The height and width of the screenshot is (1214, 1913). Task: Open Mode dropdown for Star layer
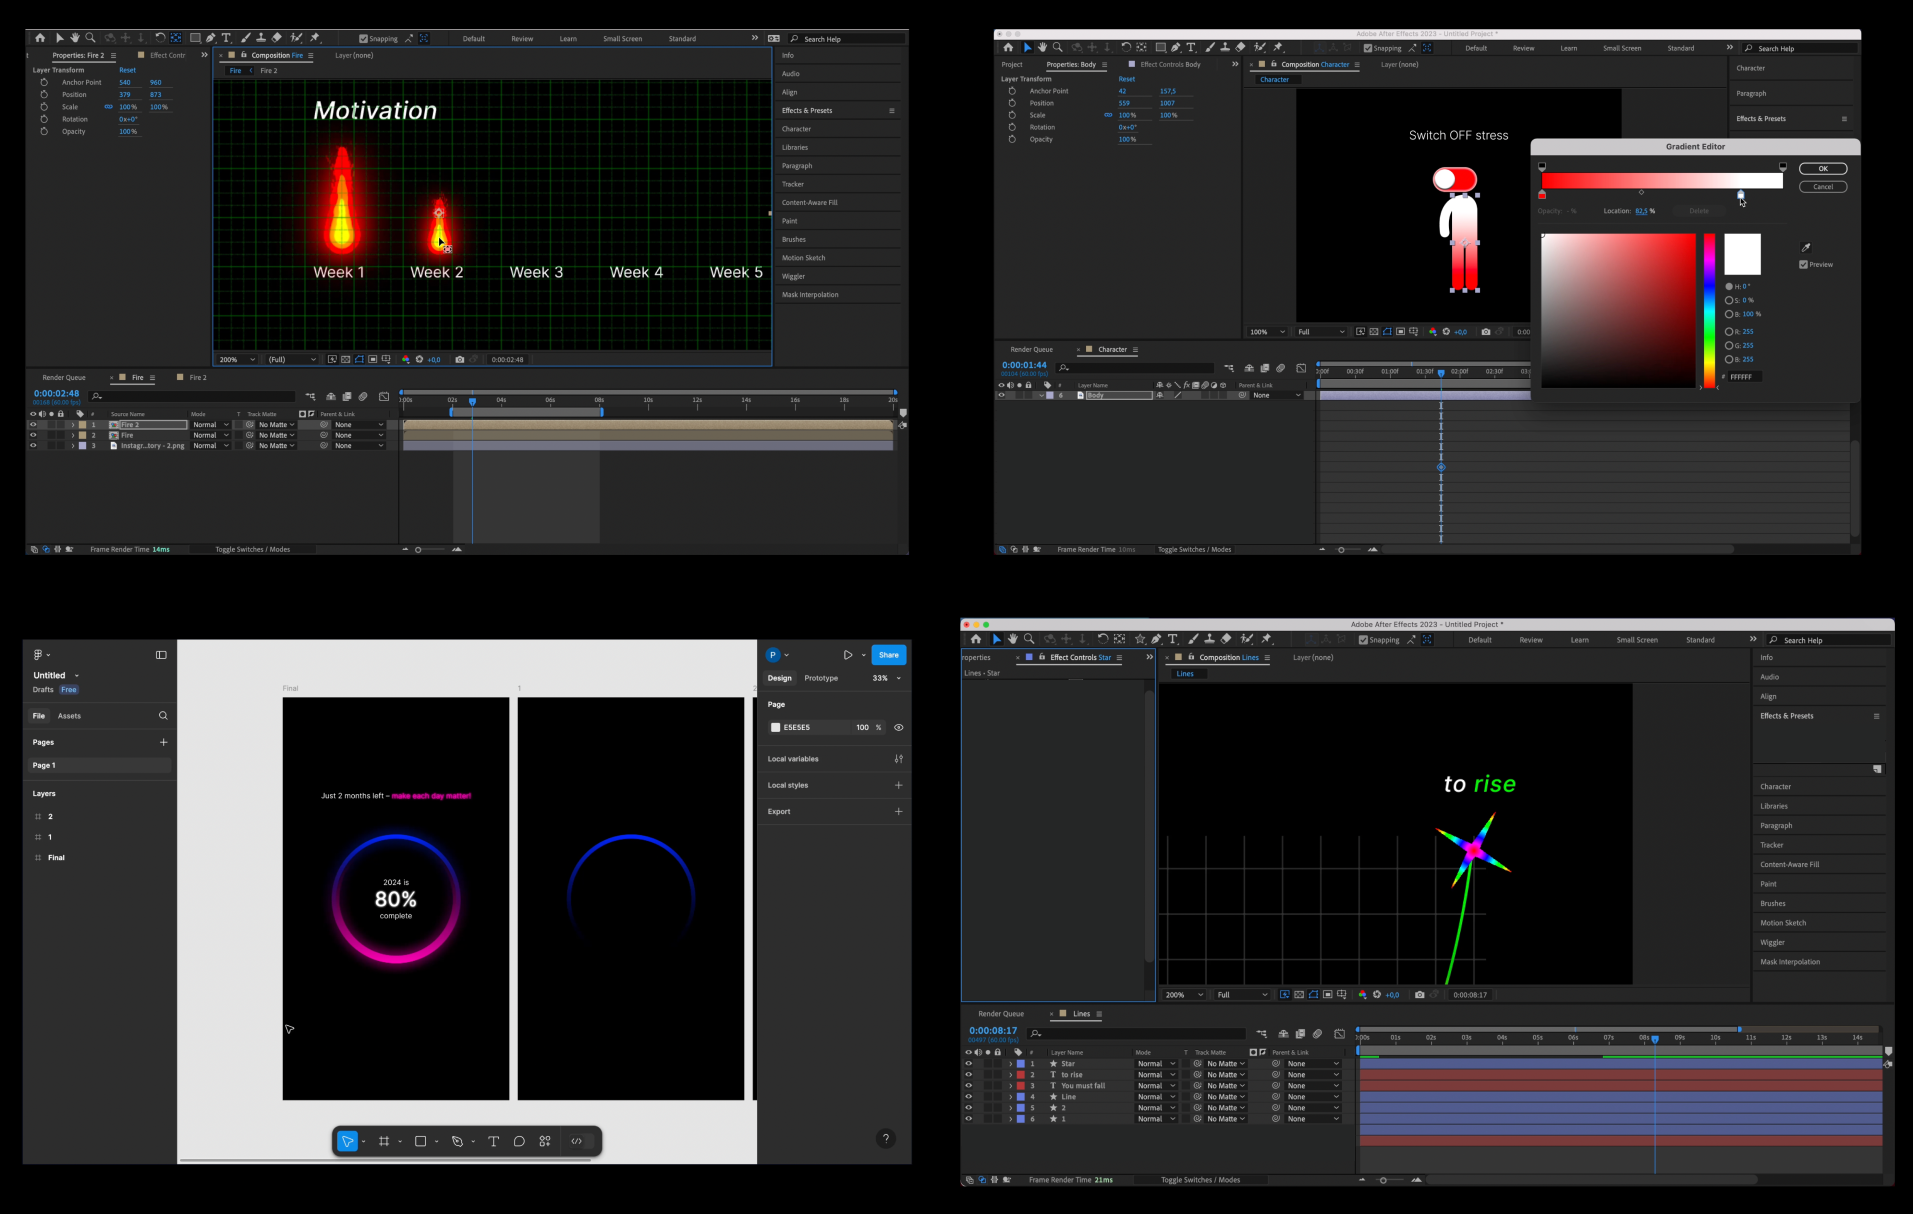(x=1156, y=1064)
